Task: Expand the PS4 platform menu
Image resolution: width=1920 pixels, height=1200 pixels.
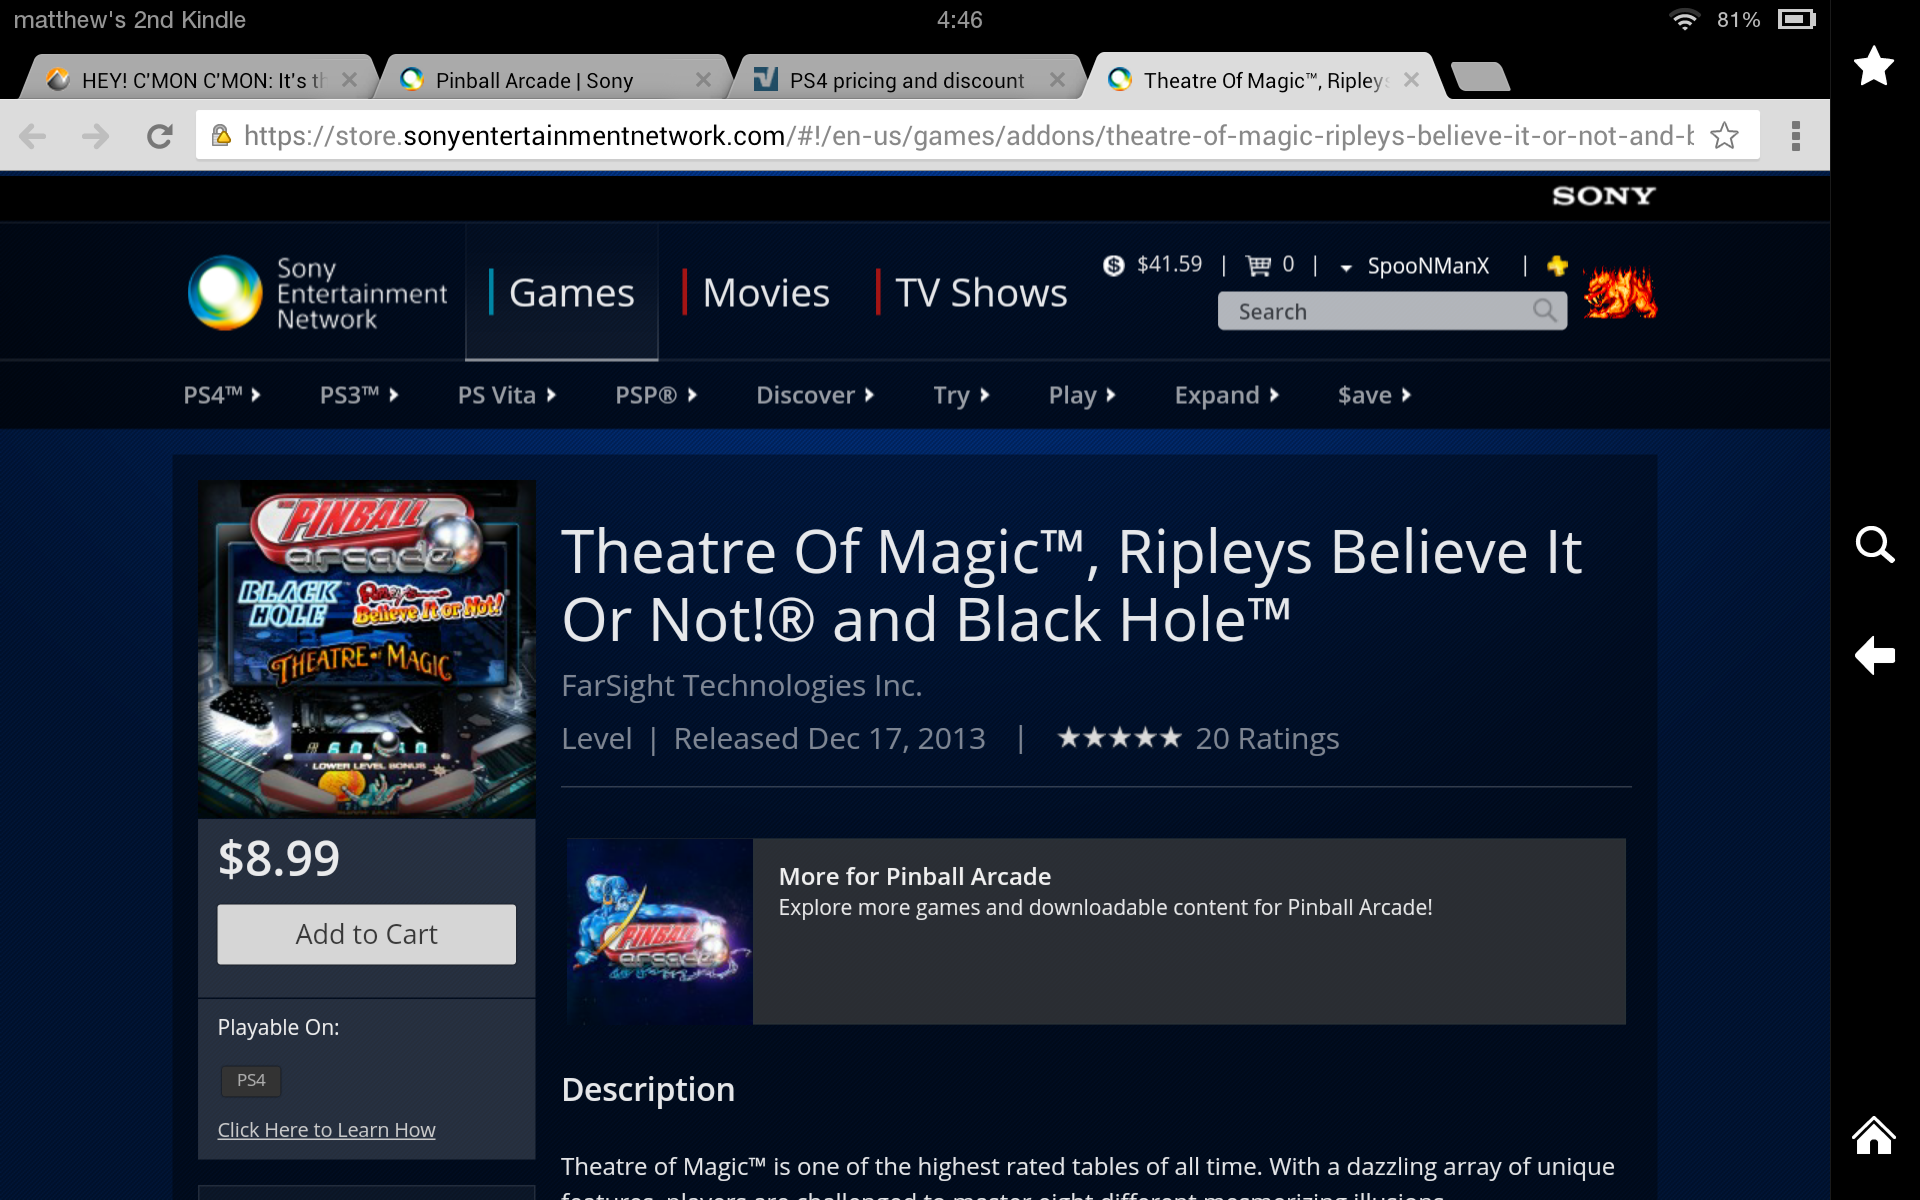Action: (x=221, y=395)
